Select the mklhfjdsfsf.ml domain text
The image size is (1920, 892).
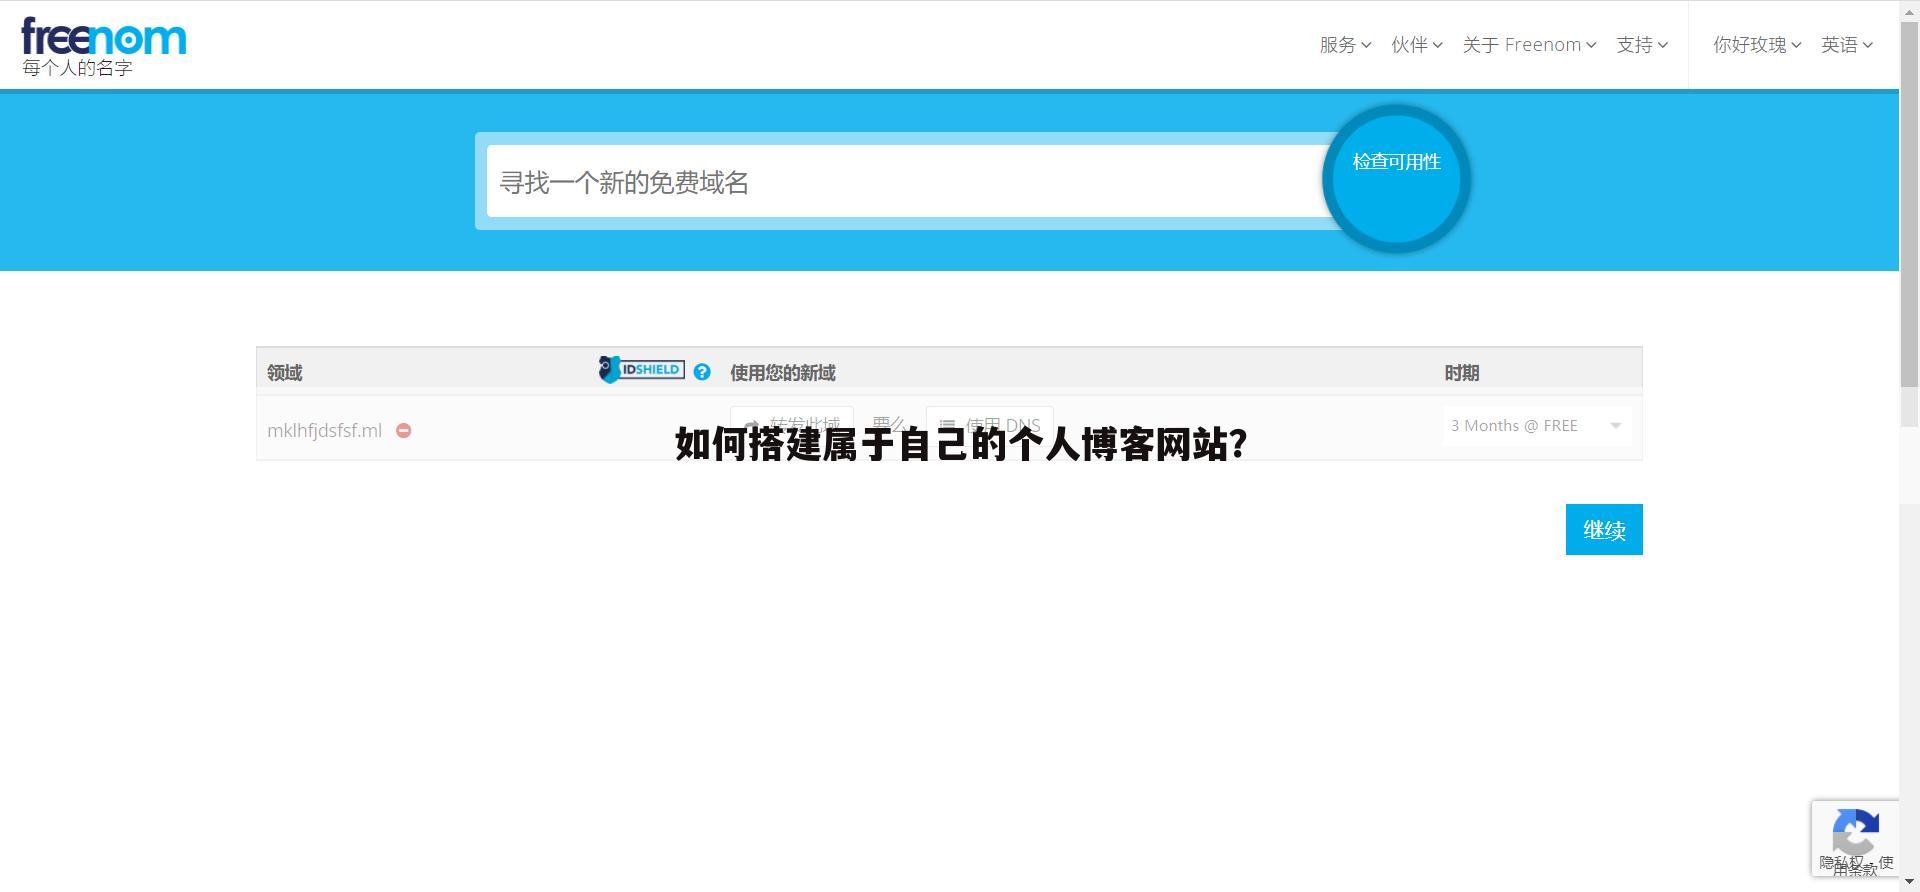pyautogui.click(x=324, y=430)
